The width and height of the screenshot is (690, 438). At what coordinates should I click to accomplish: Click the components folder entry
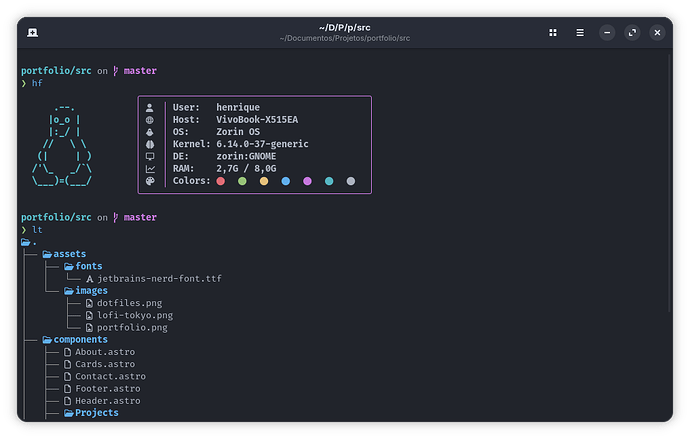click(x=80, y=340)
